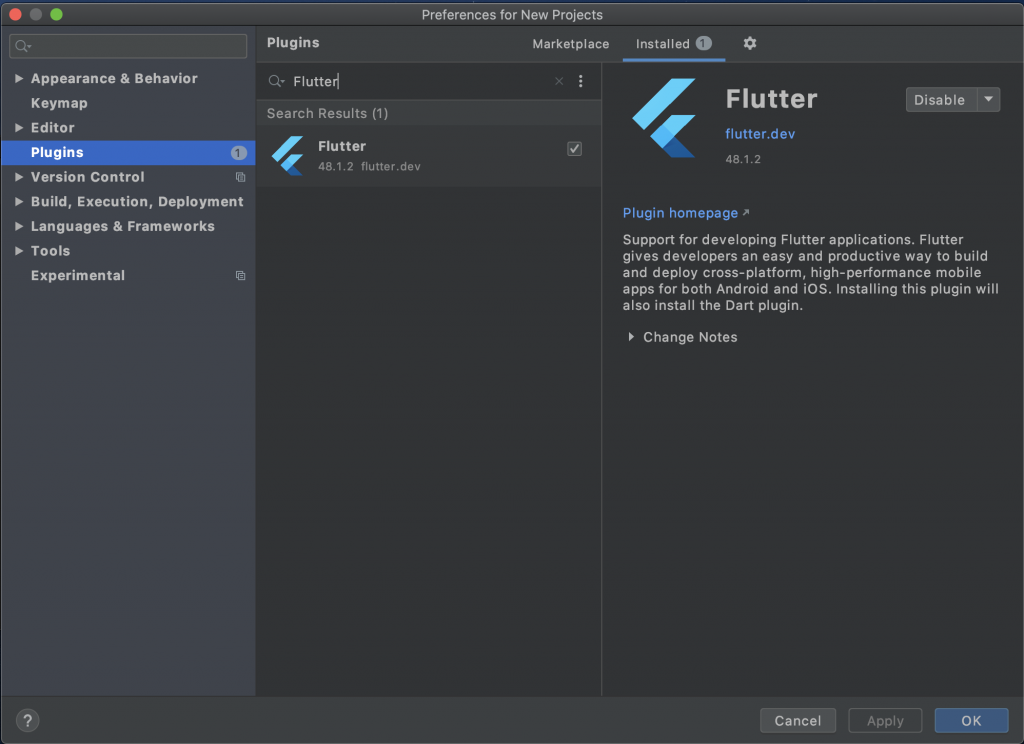
Task: Click the Apply button
Action: point(885,720)
